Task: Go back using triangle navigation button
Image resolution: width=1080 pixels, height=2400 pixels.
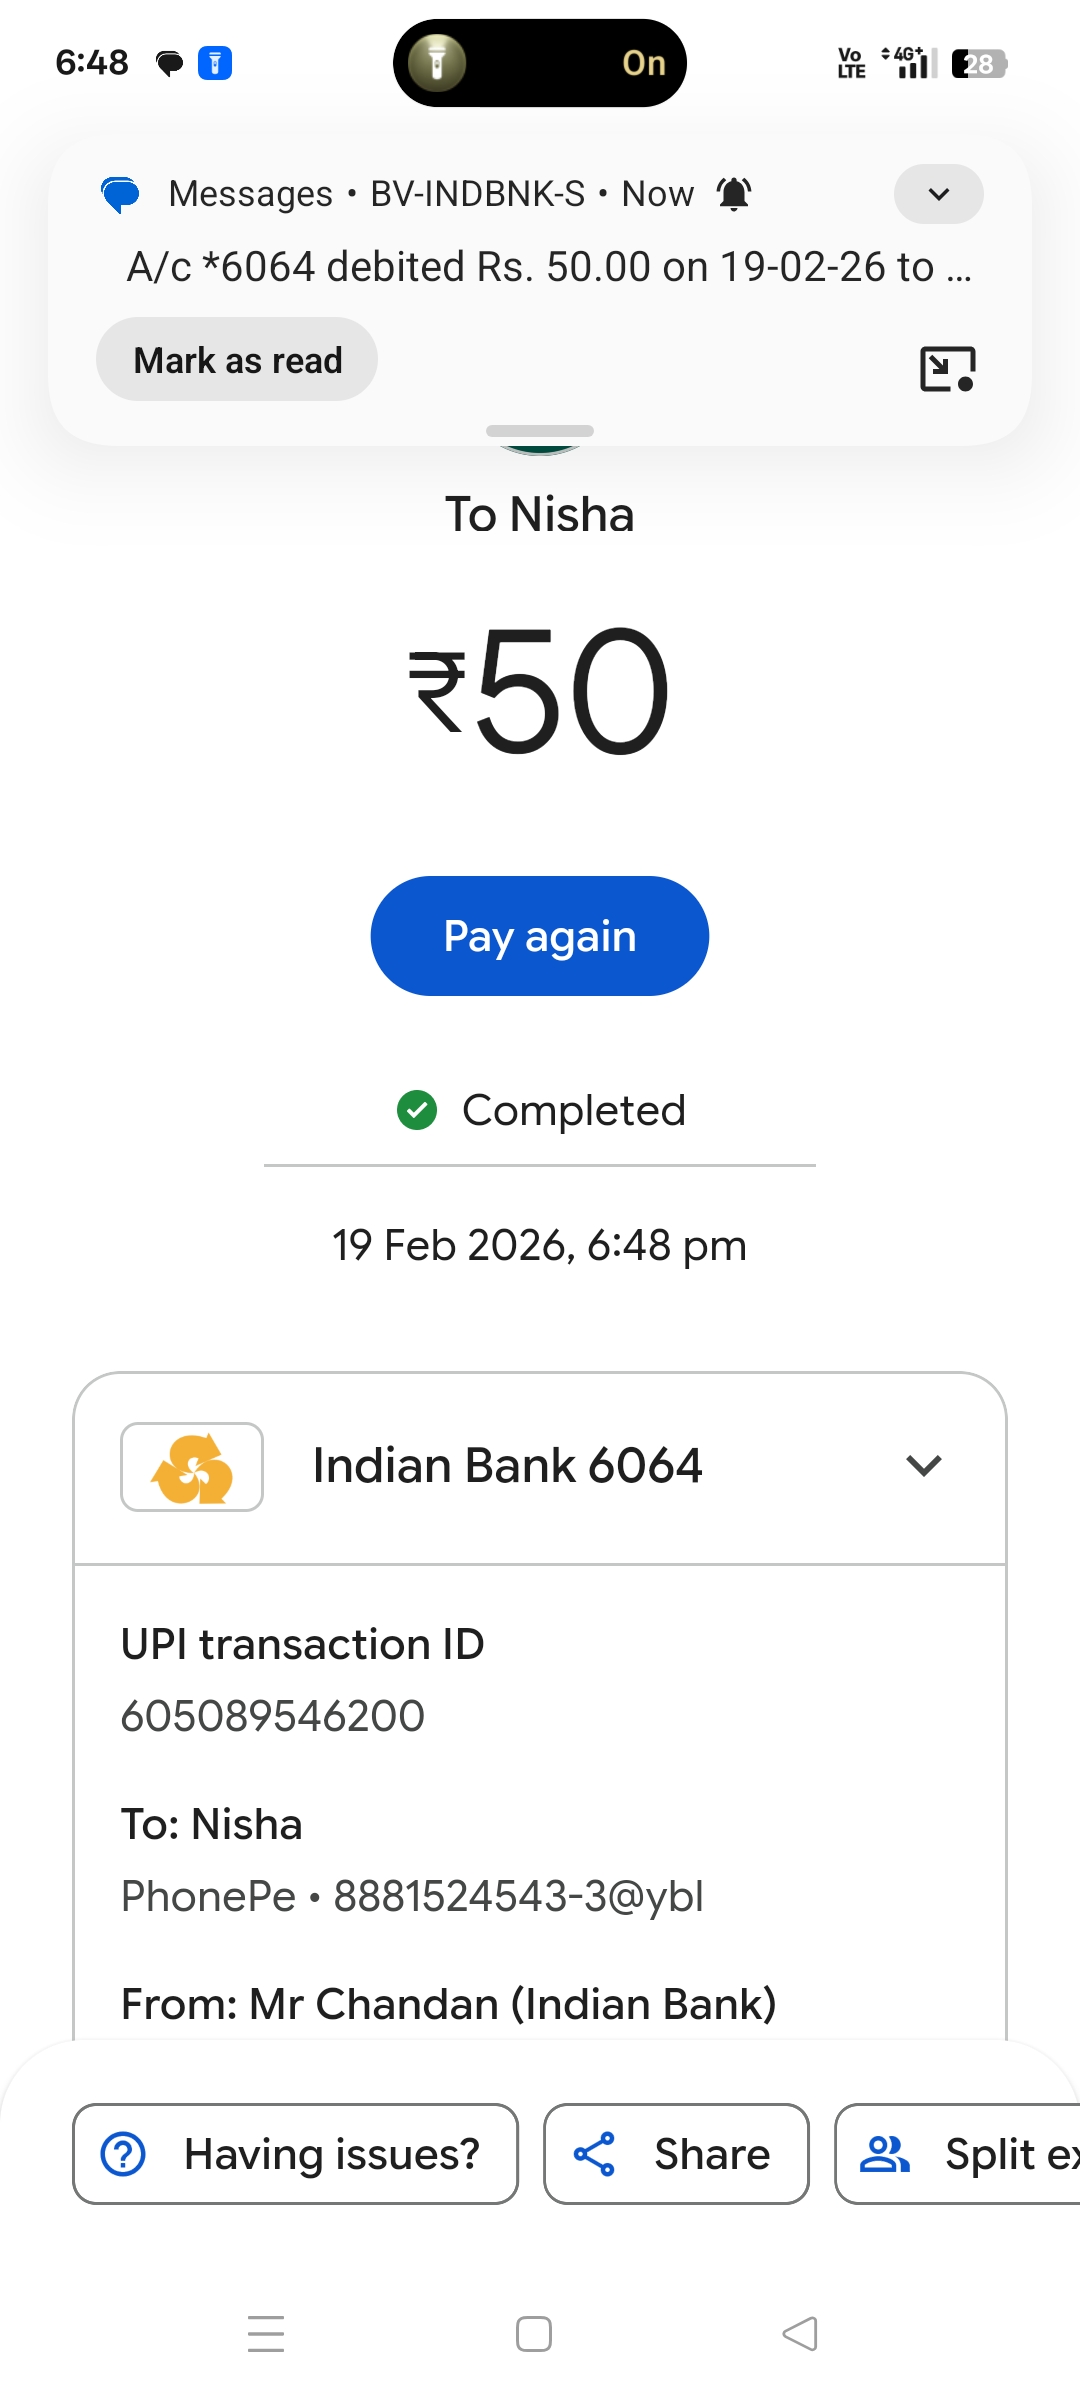Action: pyautogui.click(x=800, y=2334)
